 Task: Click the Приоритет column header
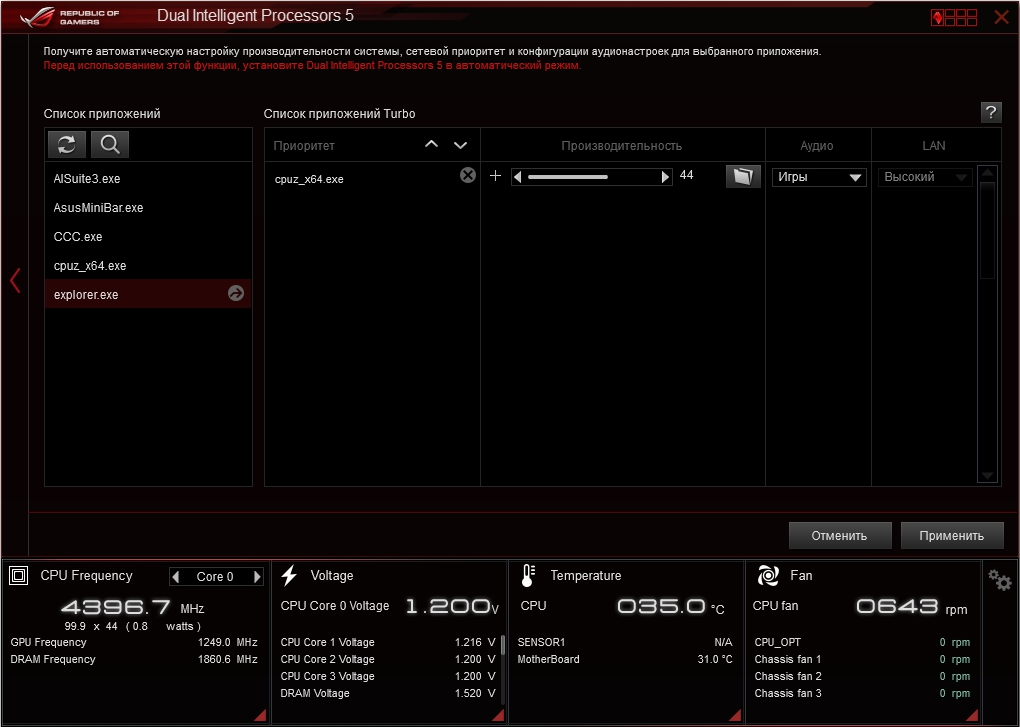point(304,146)
